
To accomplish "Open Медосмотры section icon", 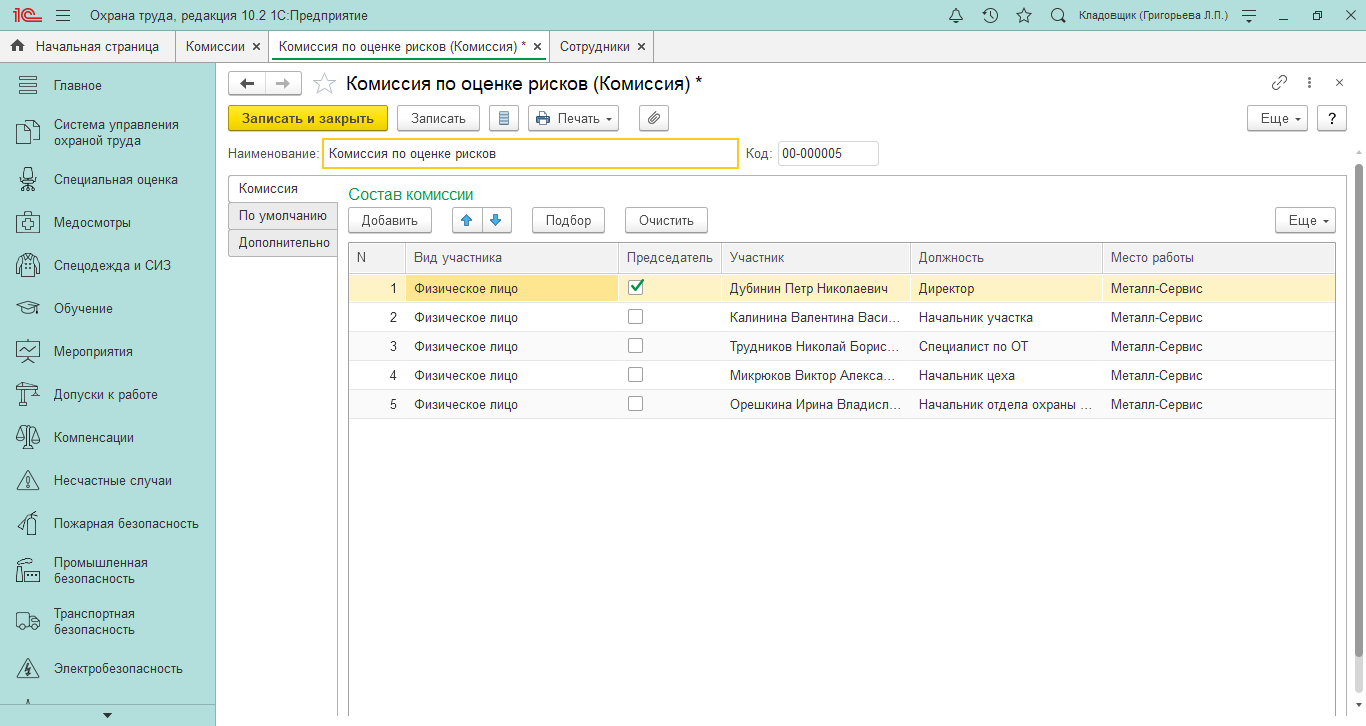I will tap(28, 222).
